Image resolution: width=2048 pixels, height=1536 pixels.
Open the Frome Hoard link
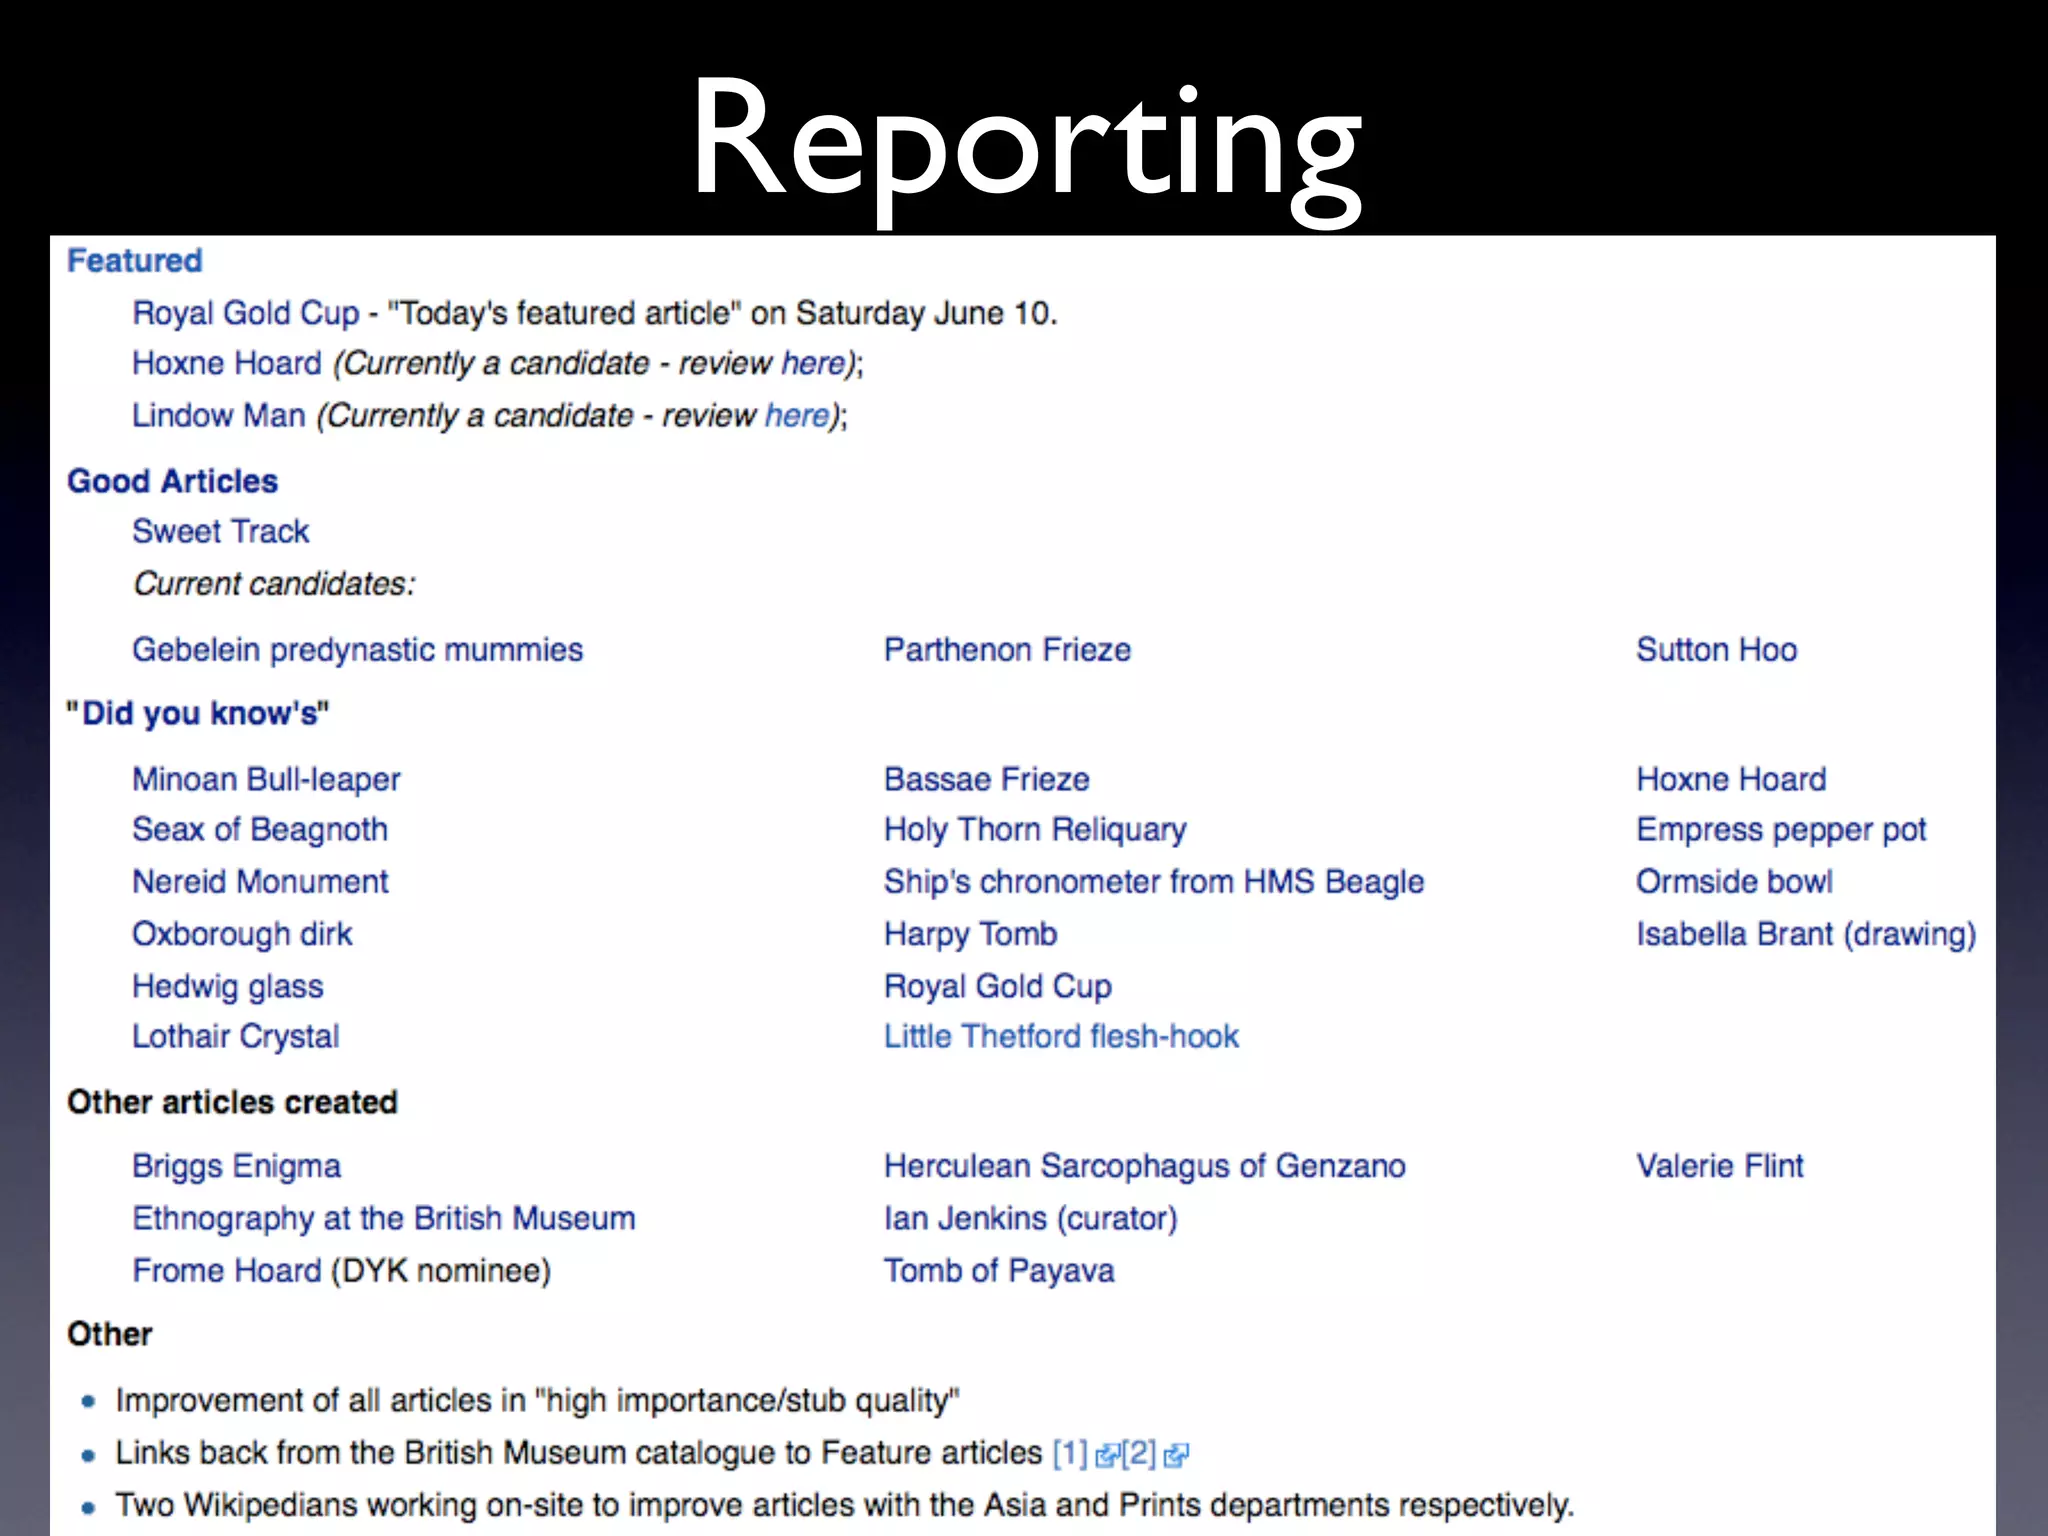click(x=227, y=1271)
